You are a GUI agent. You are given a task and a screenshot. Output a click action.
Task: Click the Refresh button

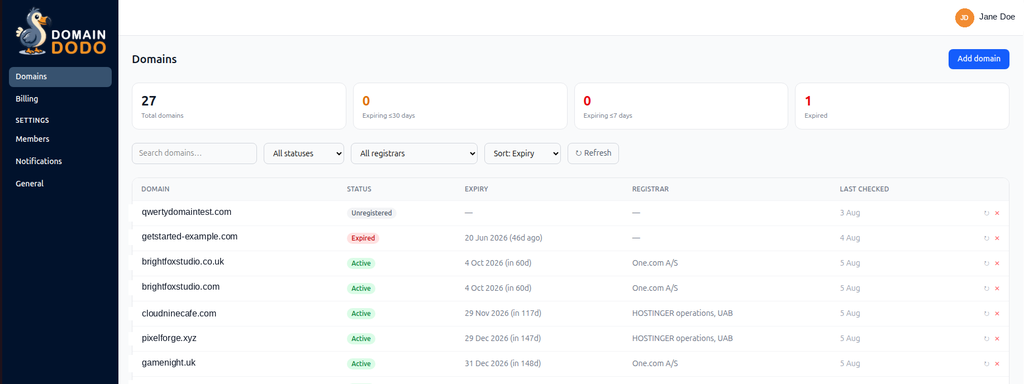click(593, 153)
